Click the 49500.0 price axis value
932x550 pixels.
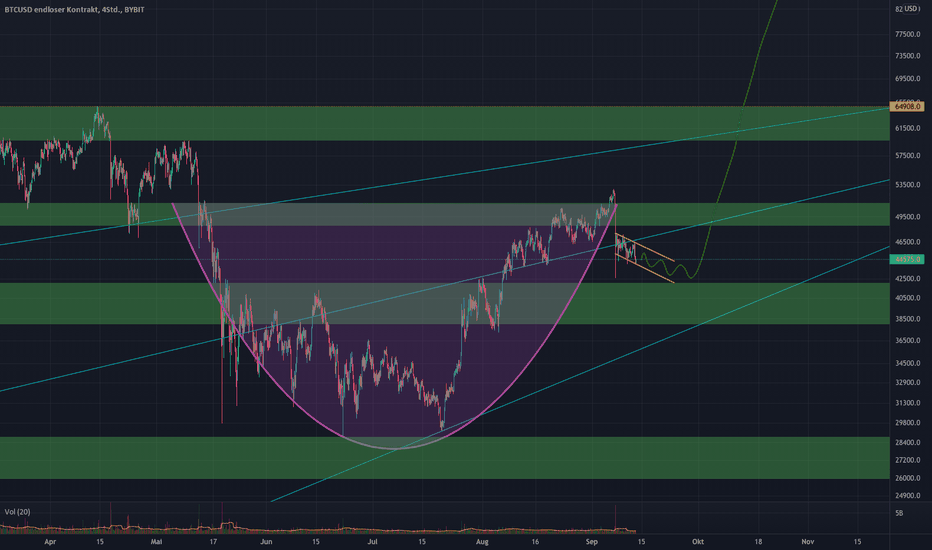pyautogui.click(x=908, y=217)
